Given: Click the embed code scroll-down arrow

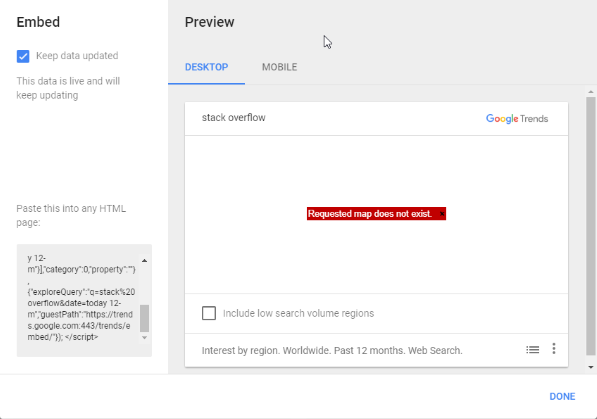Looking at the screenshot, I should tap(144, 337).
